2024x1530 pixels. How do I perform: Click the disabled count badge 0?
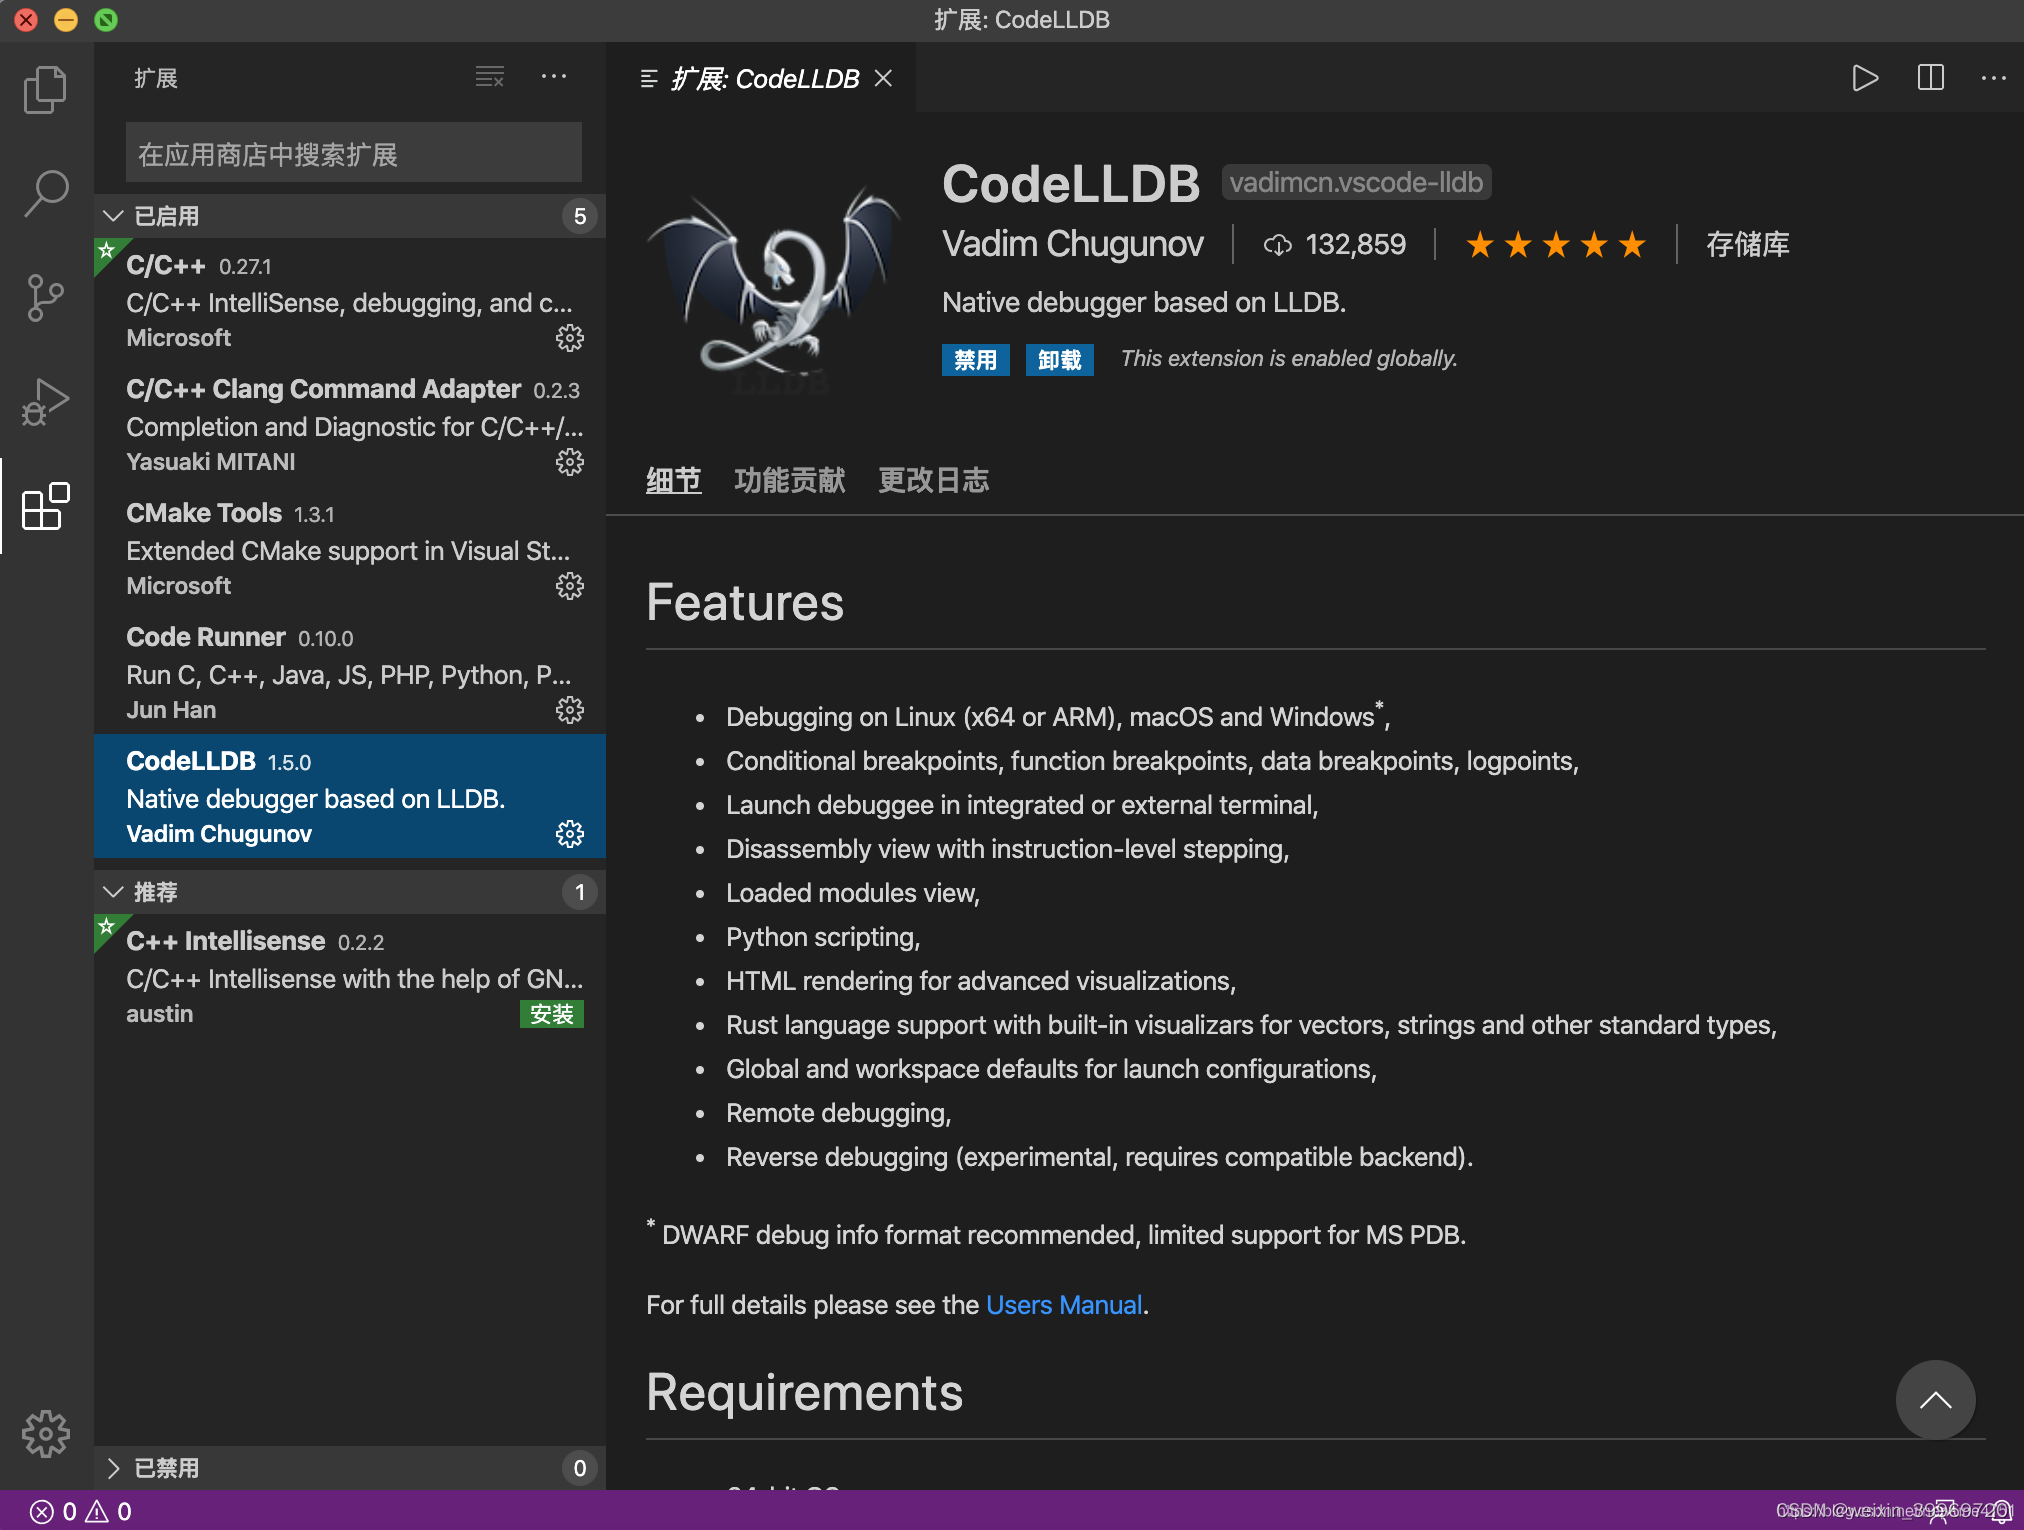(x=579, y=1468)
